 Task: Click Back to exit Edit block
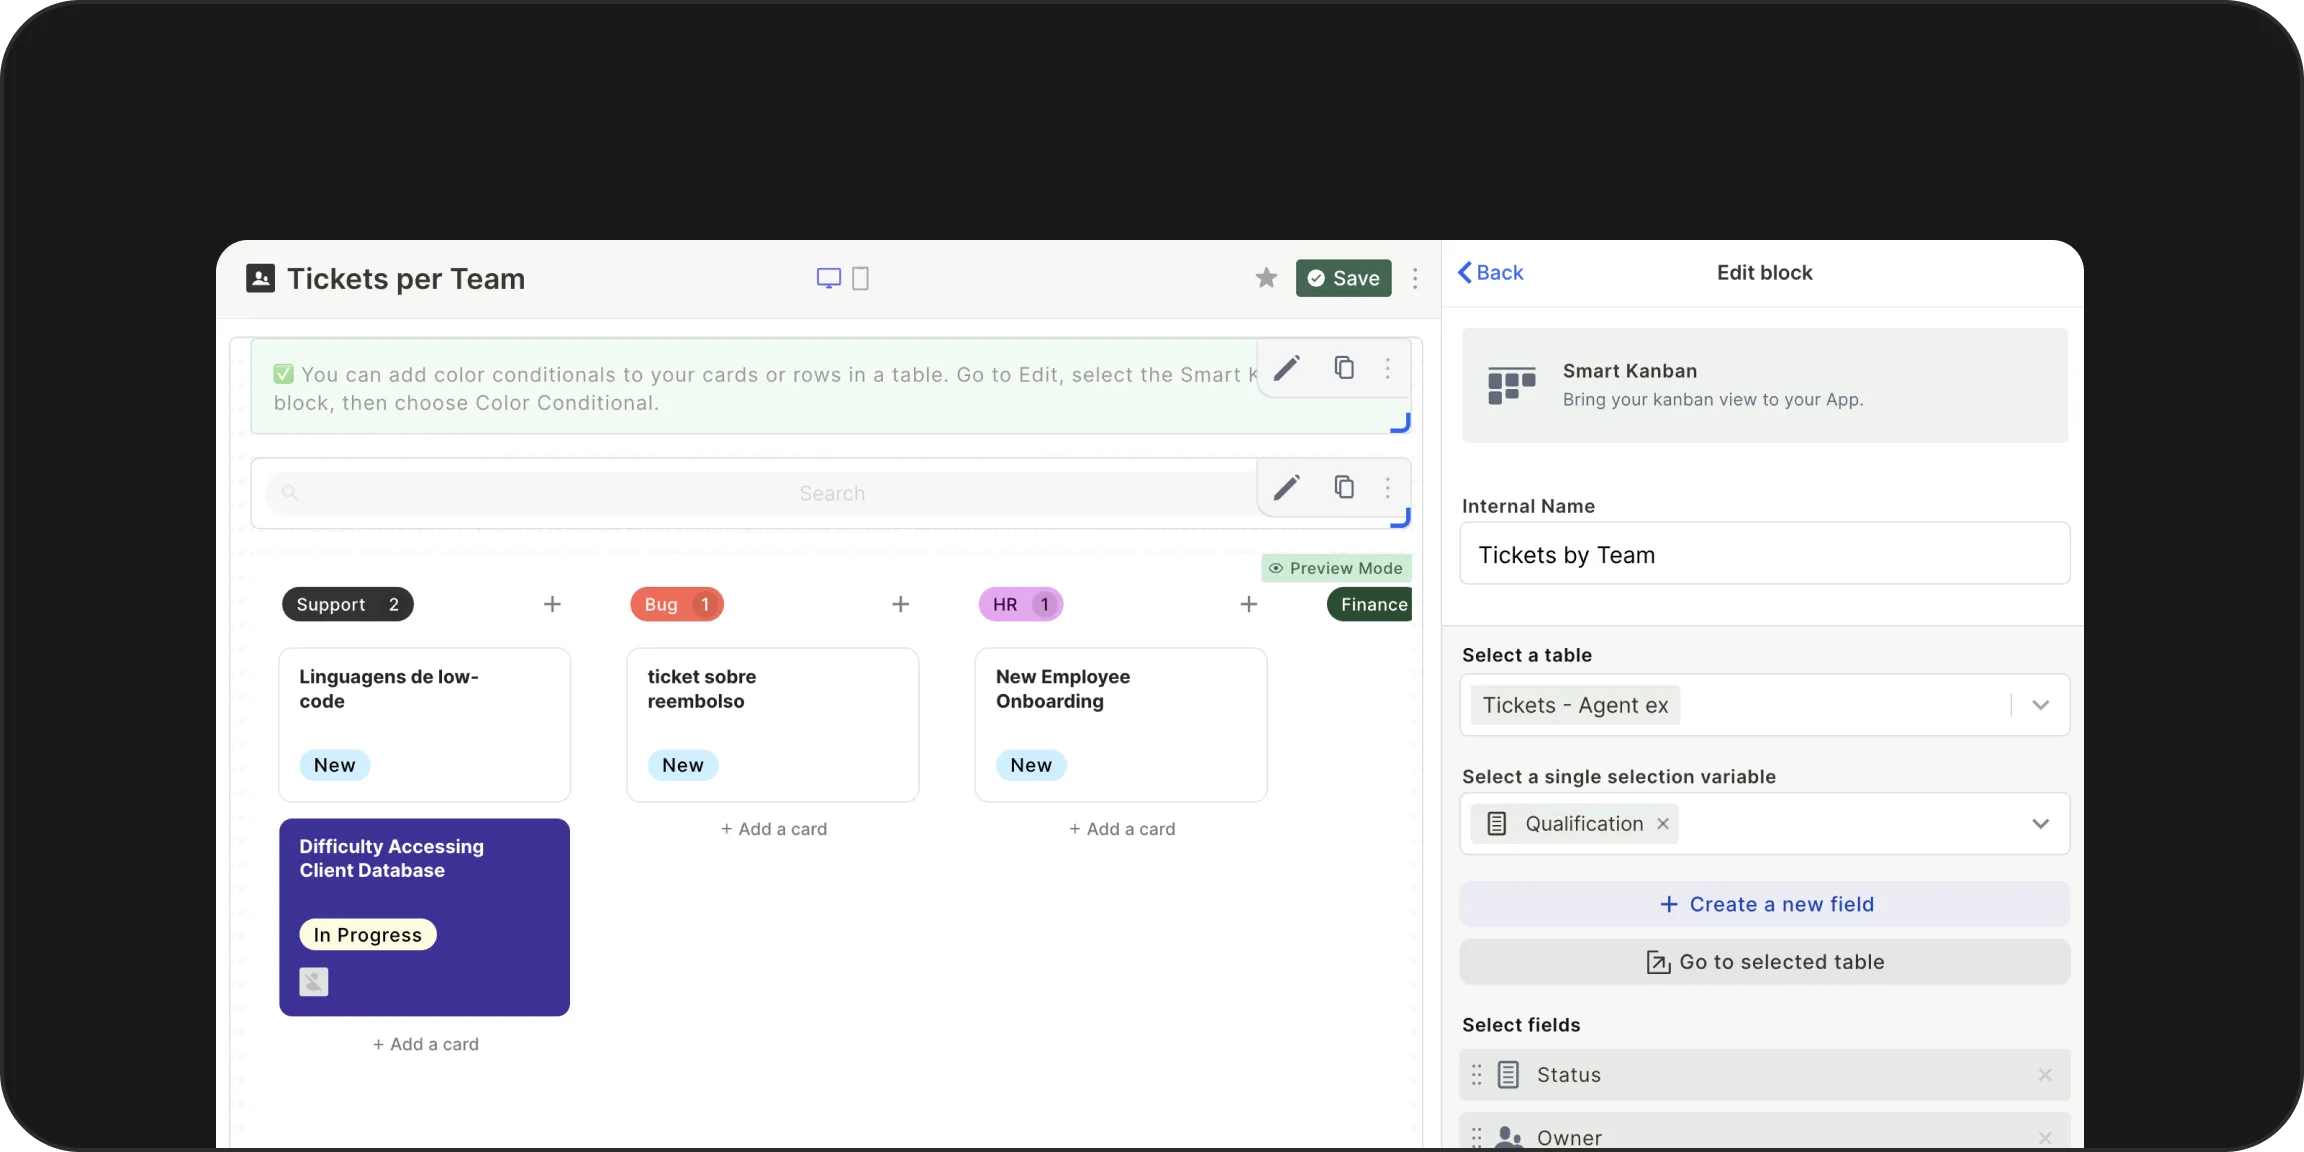pos(1490,272)
